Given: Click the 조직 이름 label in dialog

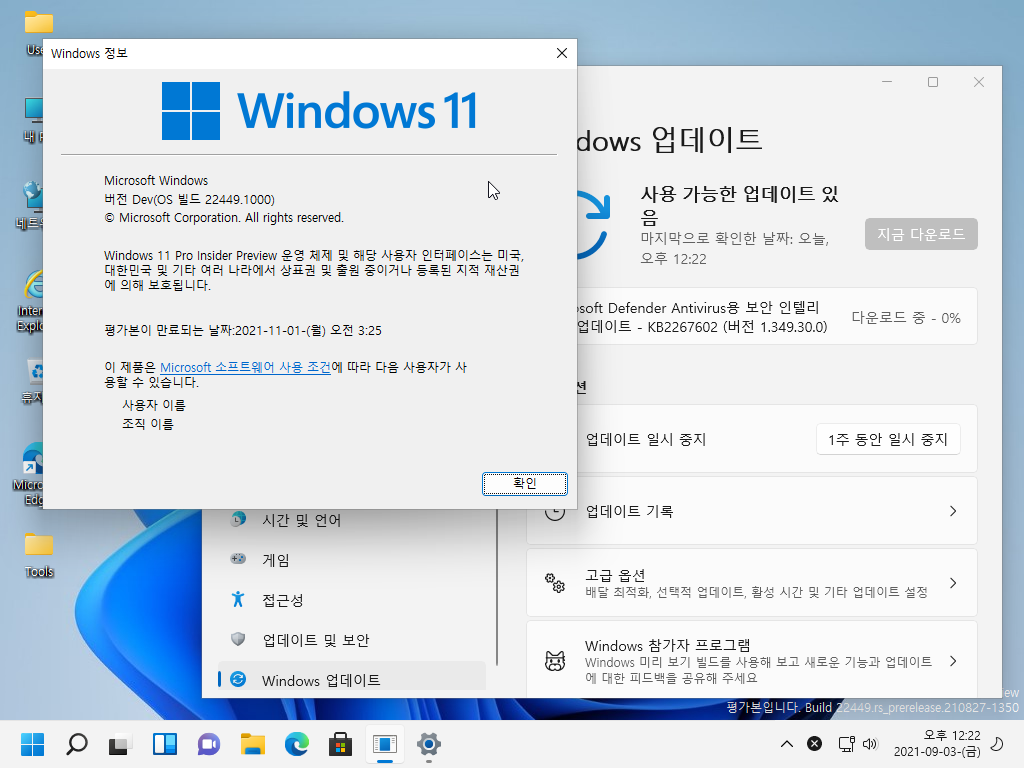Looking at the screenshot, I should coord(148,424).
